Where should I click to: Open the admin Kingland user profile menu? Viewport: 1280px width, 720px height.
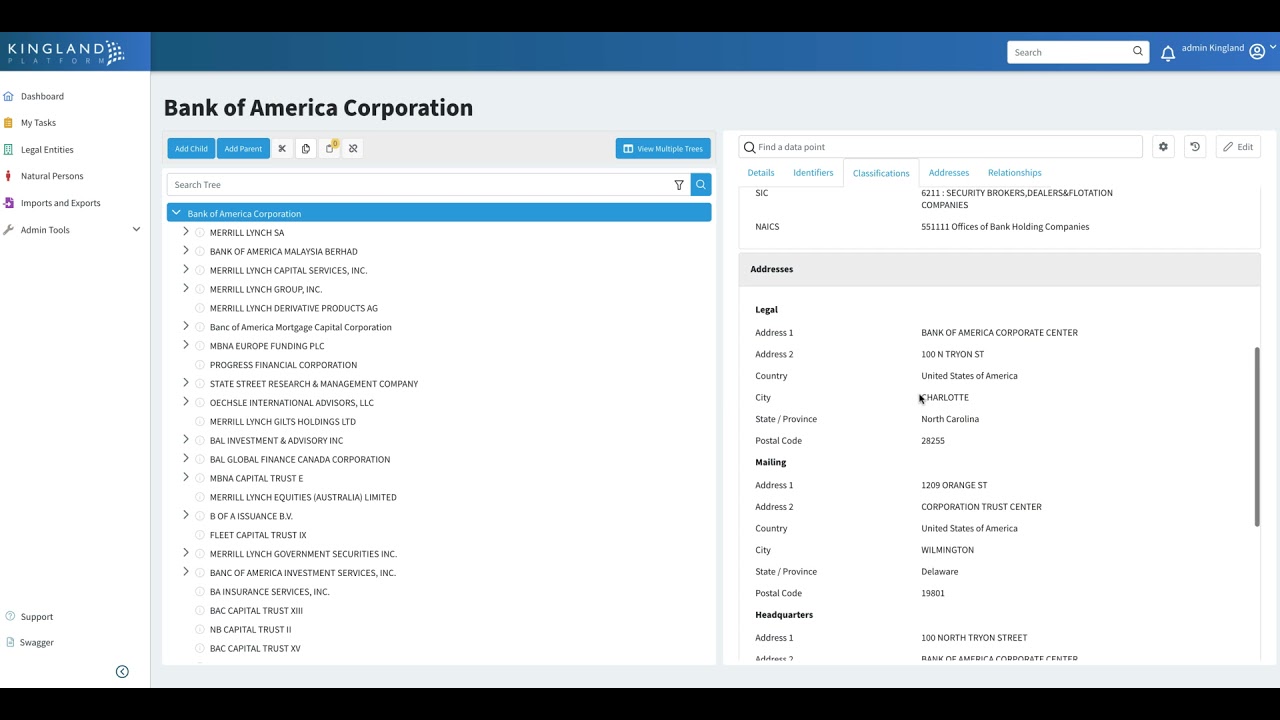(1228, 49)
